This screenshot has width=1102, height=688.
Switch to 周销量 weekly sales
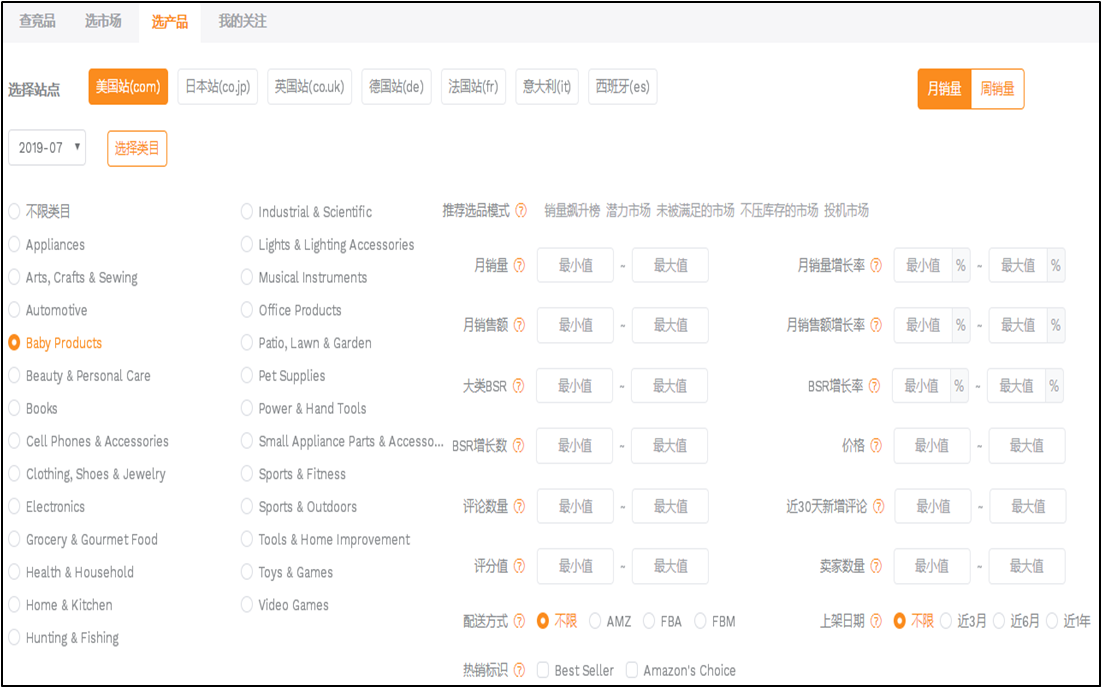click(997, 89)
